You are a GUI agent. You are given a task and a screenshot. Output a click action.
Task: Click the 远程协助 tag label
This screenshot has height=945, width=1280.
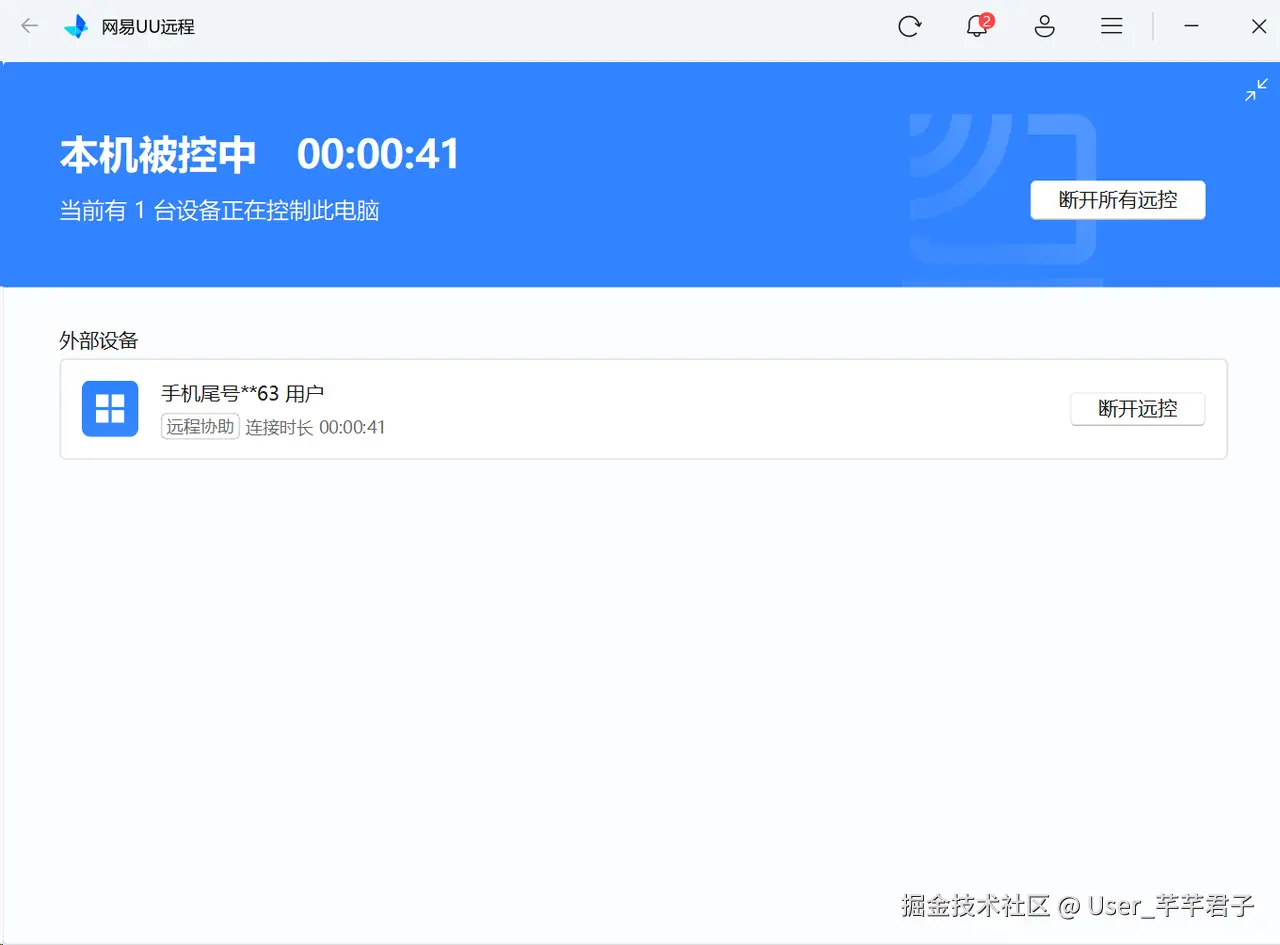[x=200, y=427]
